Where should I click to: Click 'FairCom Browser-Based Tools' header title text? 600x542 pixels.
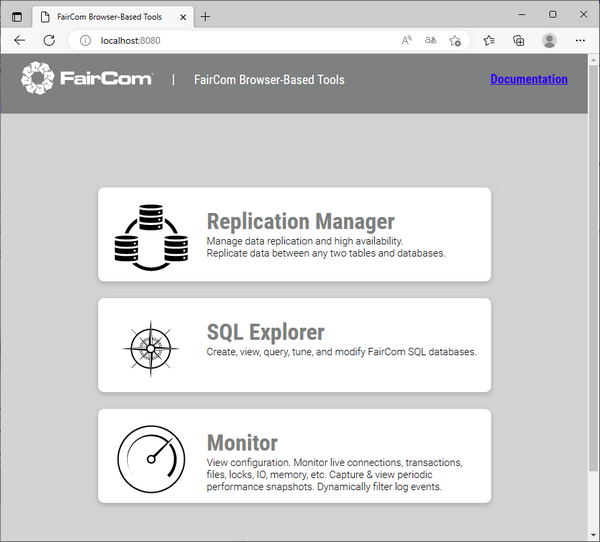point(269,80)
